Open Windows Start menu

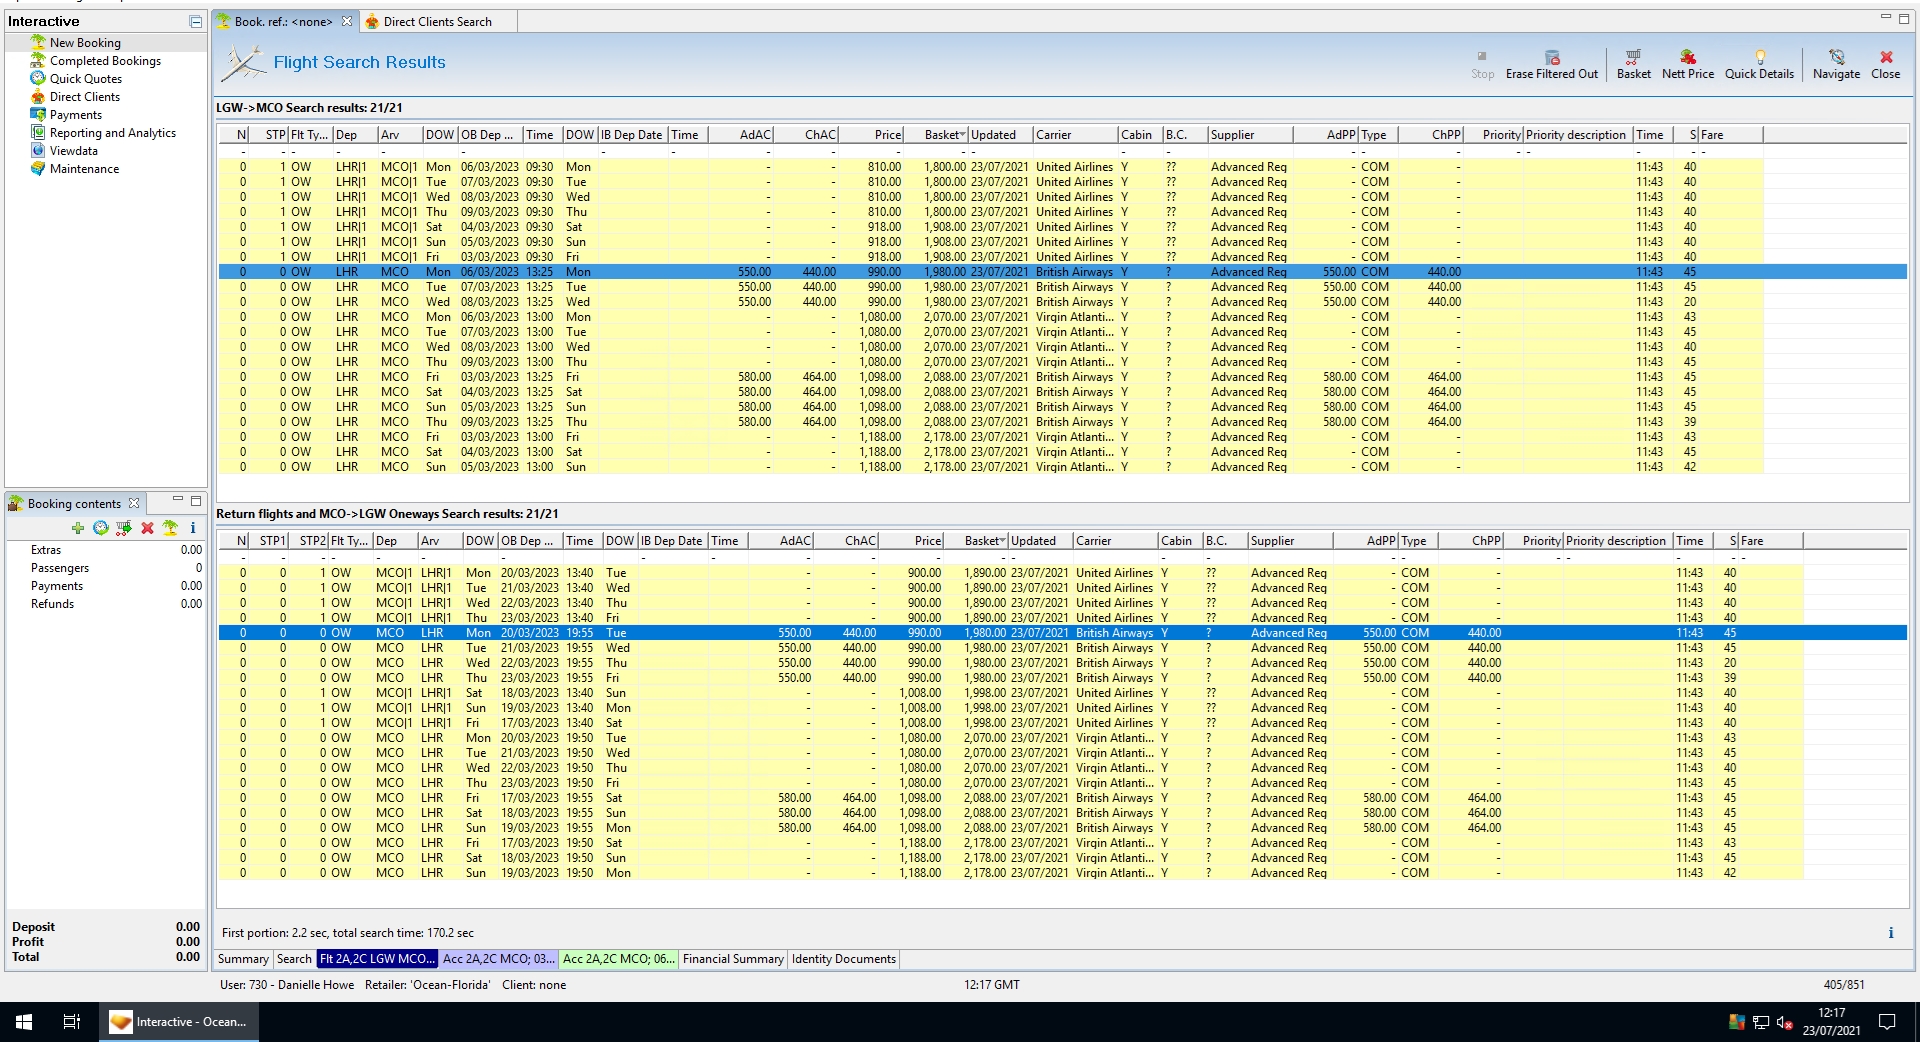point(24,1021)
